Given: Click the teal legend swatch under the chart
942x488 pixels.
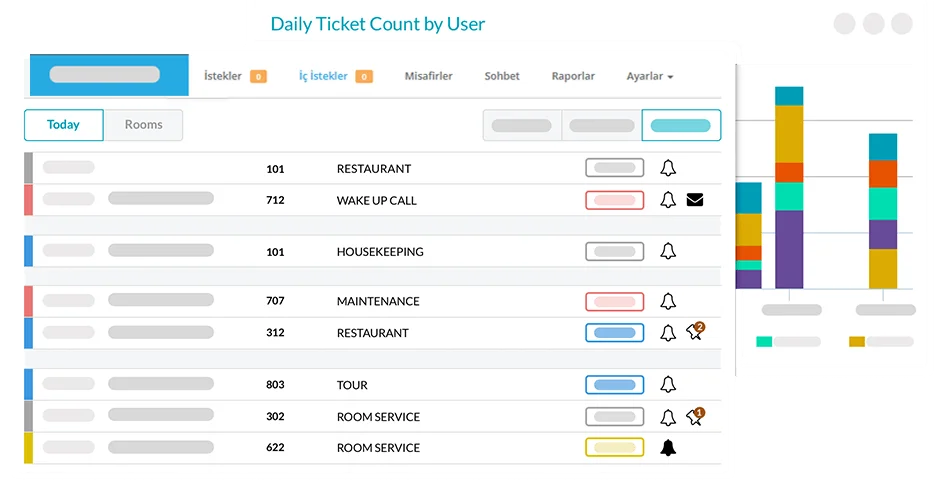Looking at the screenshot, I should point(764,341).
